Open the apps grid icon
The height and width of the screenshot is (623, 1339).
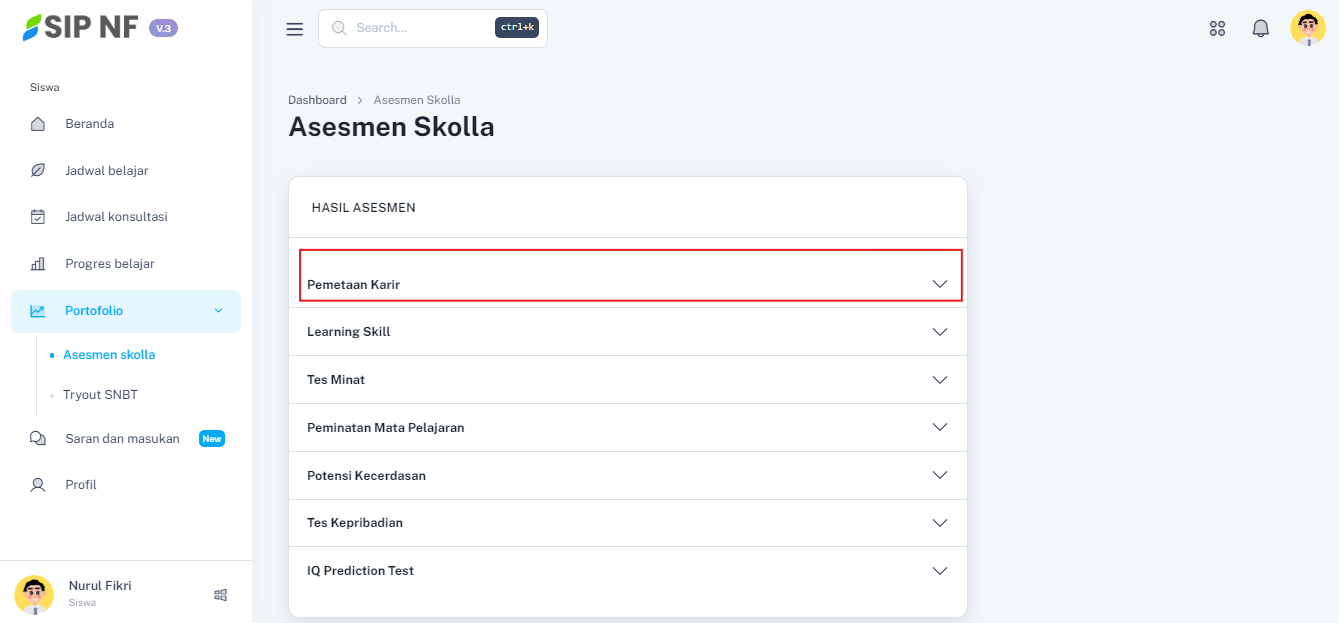tap(1217, 29)
